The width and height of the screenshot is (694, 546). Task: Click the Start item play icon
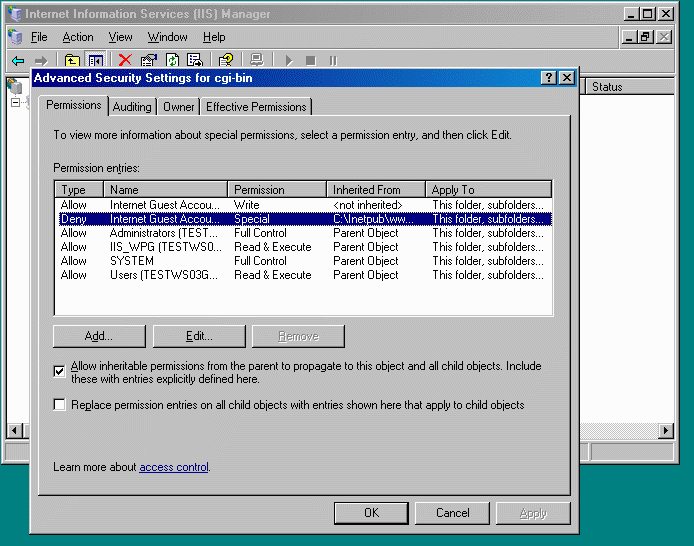(289, 60)
